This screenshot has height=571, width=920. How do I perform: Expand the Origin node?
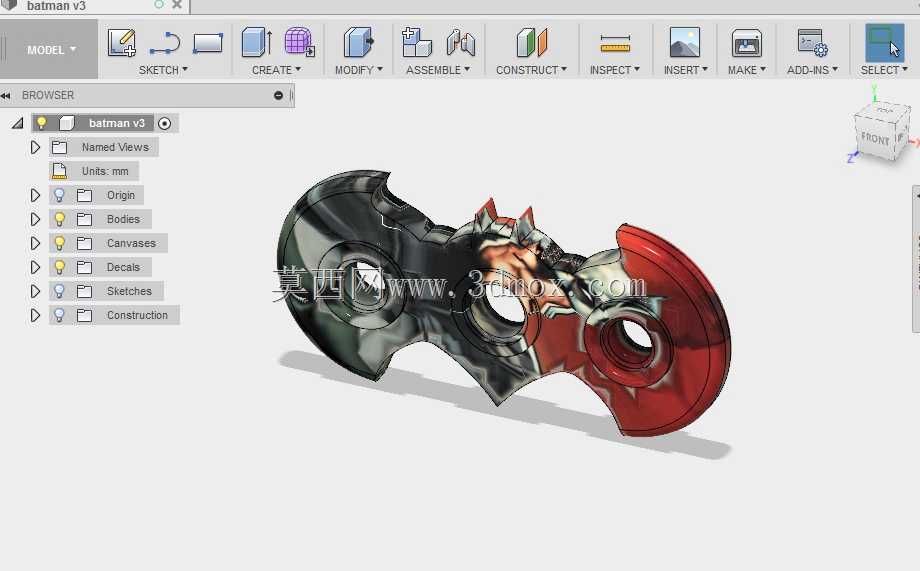pos(35,195)
